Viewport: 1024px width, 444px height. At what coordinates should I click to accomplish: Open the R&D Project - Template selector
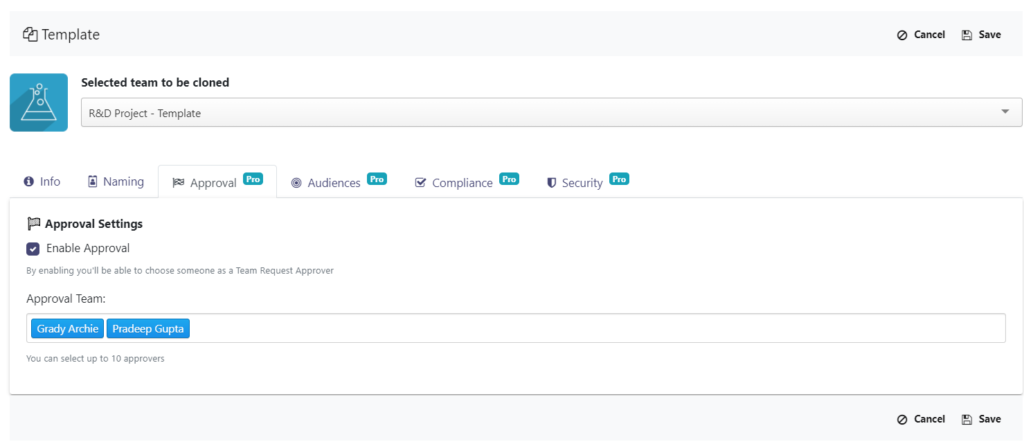pos(552,113)
